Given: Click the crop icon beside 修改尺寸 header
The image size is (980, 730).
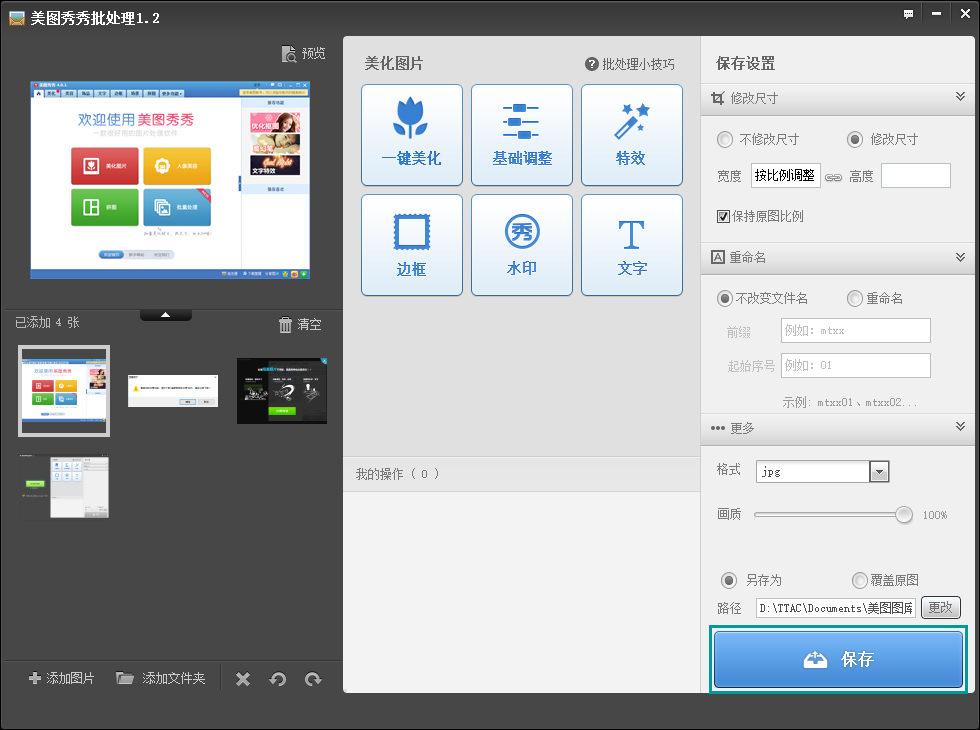Looking at the screenshot, I should click(x=718, y=98).
